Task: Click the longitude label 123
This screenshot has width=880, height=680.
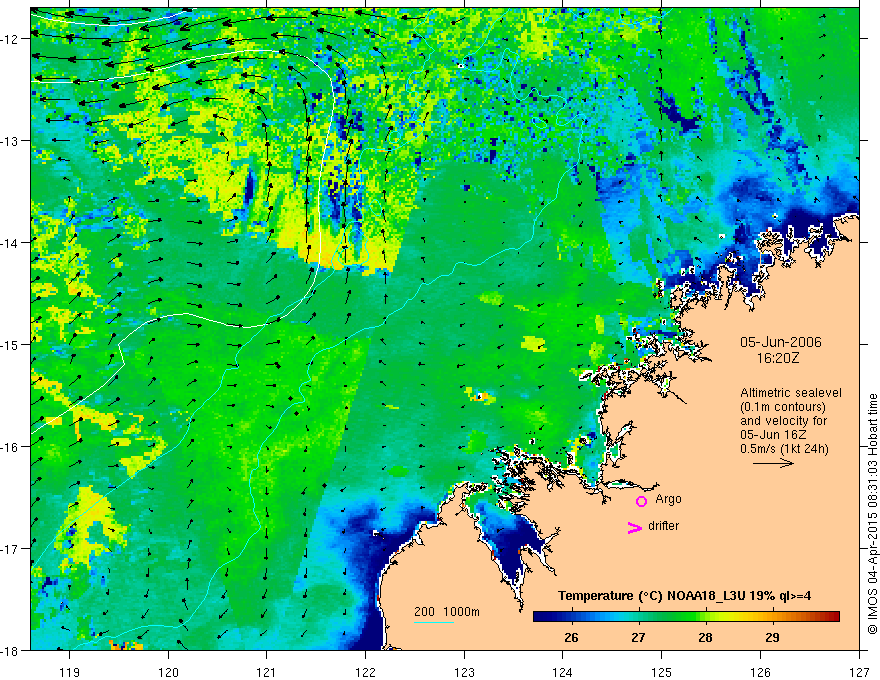Action: click(x=464, y=672)
